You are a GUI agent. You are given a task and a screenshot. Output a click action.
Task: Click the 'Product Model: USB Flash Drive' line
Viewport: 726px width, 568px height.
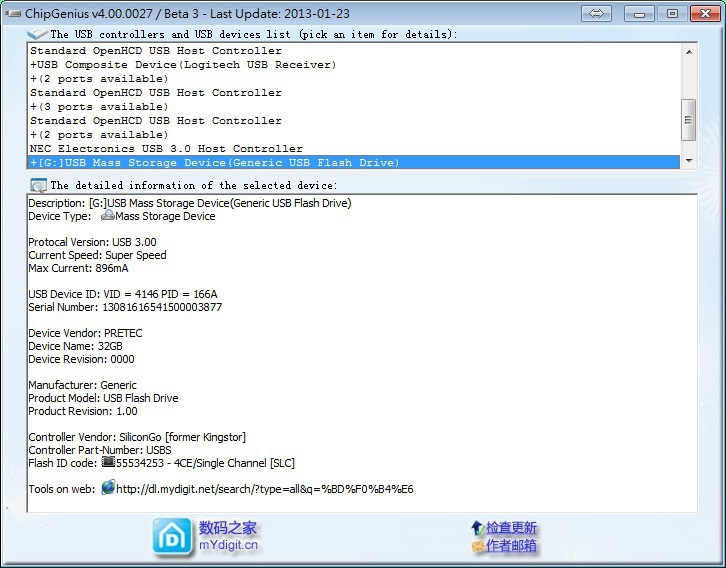(103, 398)
